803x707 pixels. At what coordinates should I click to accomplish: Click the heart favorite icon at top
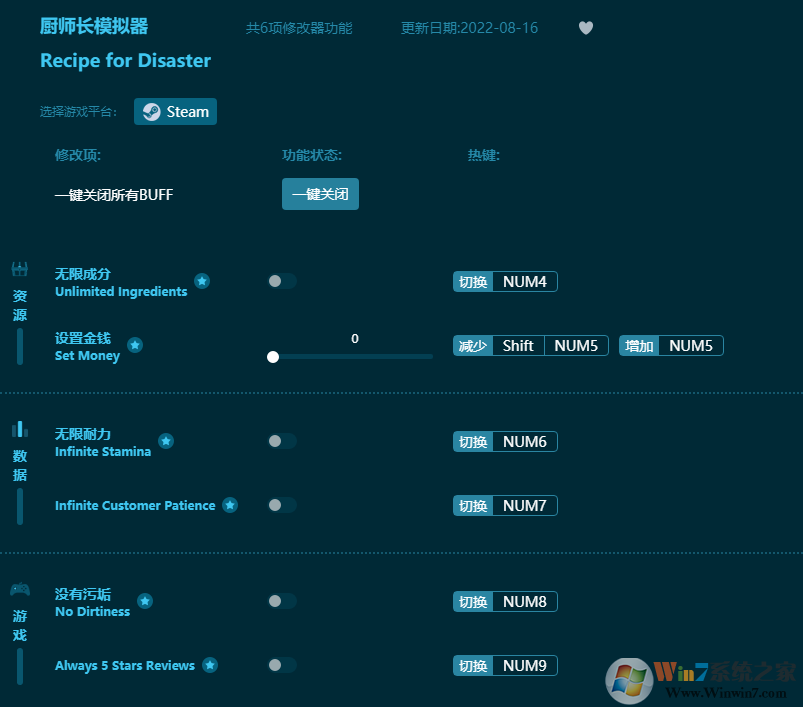(x=586, y=28)
